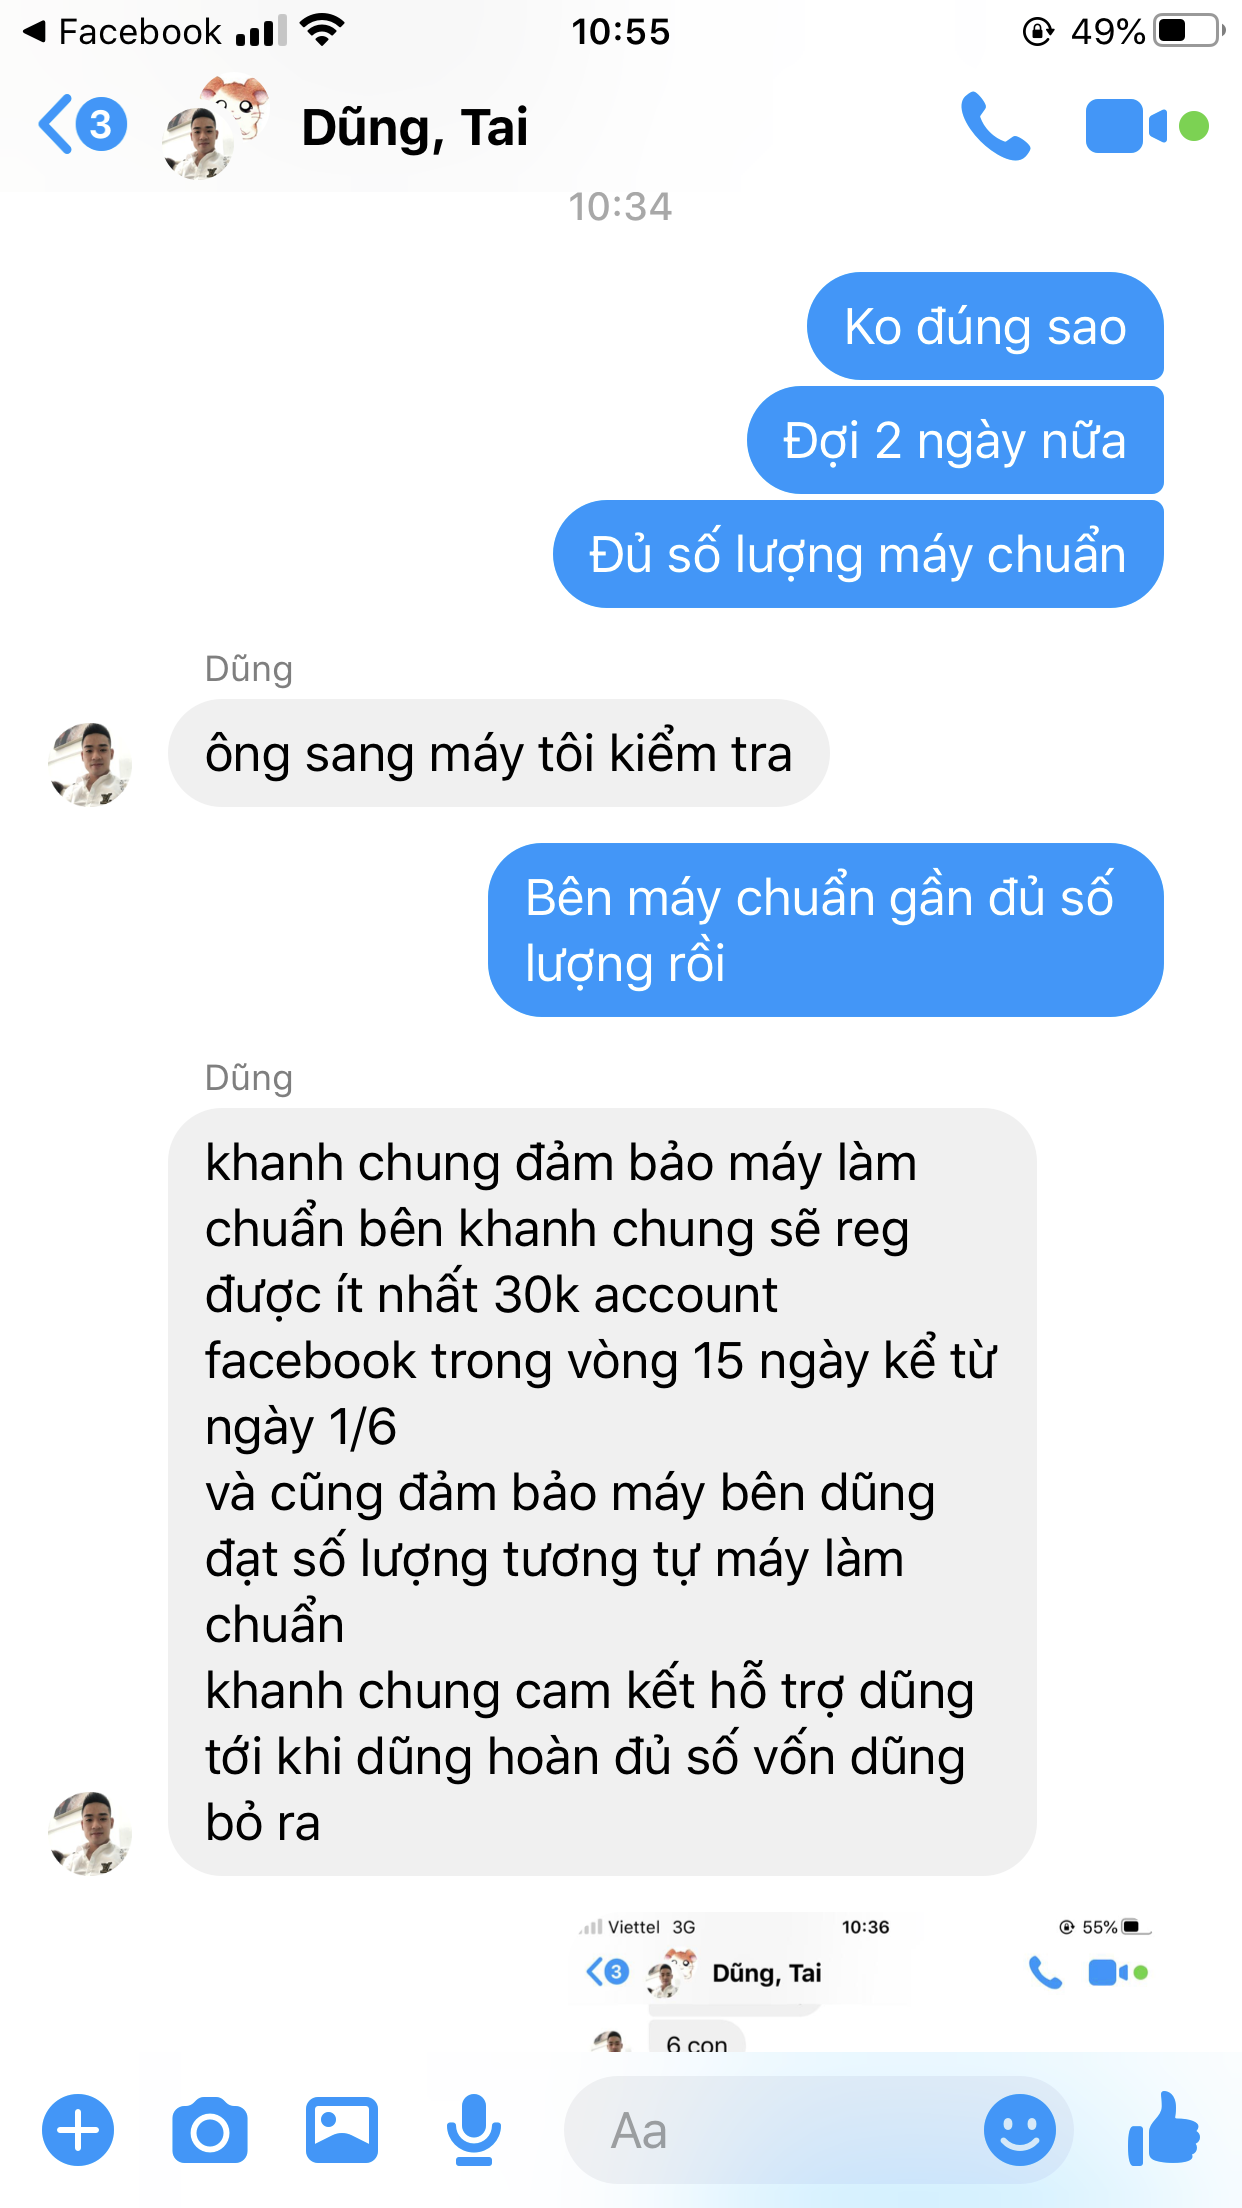Open the camera from the message bar

coord(210,2130)
